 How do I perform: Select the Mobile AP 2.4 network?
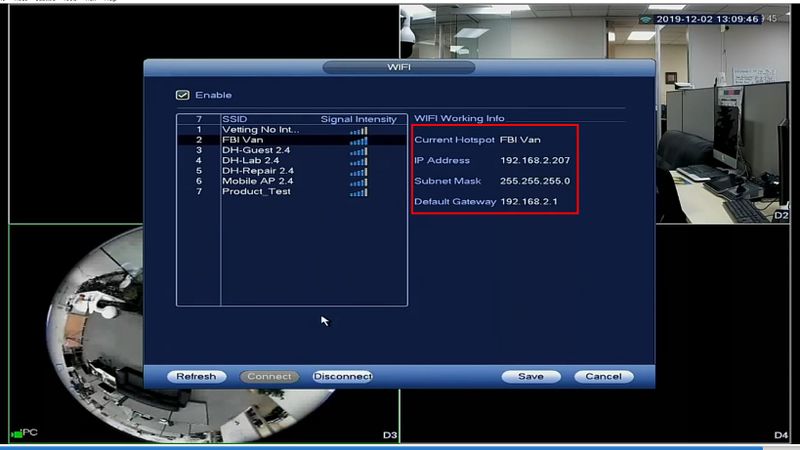pyautogui.click(x=292, y=181)
